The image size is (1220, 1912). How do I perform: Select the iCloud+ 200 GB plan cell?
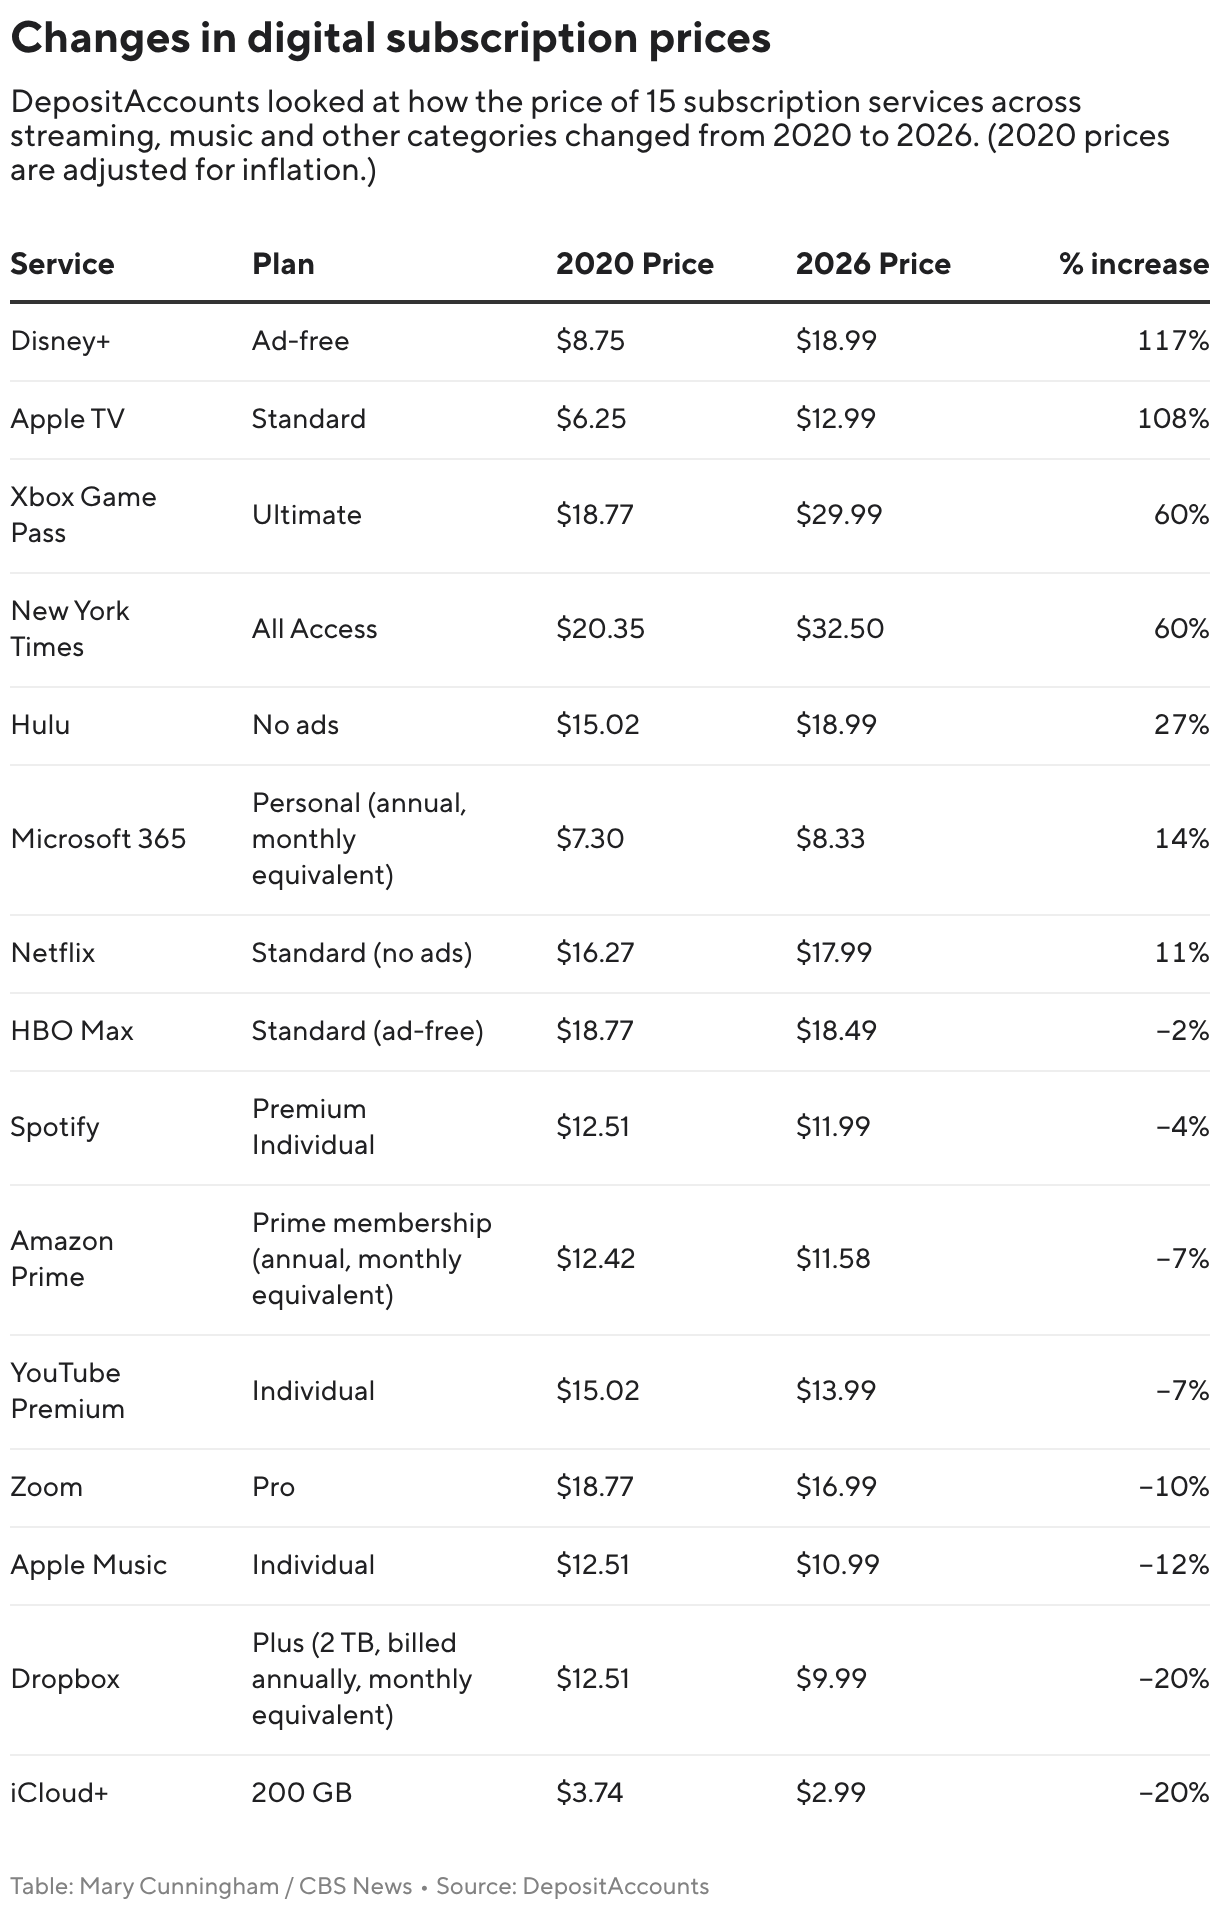pyautogui.click(x=302, y=1793)
